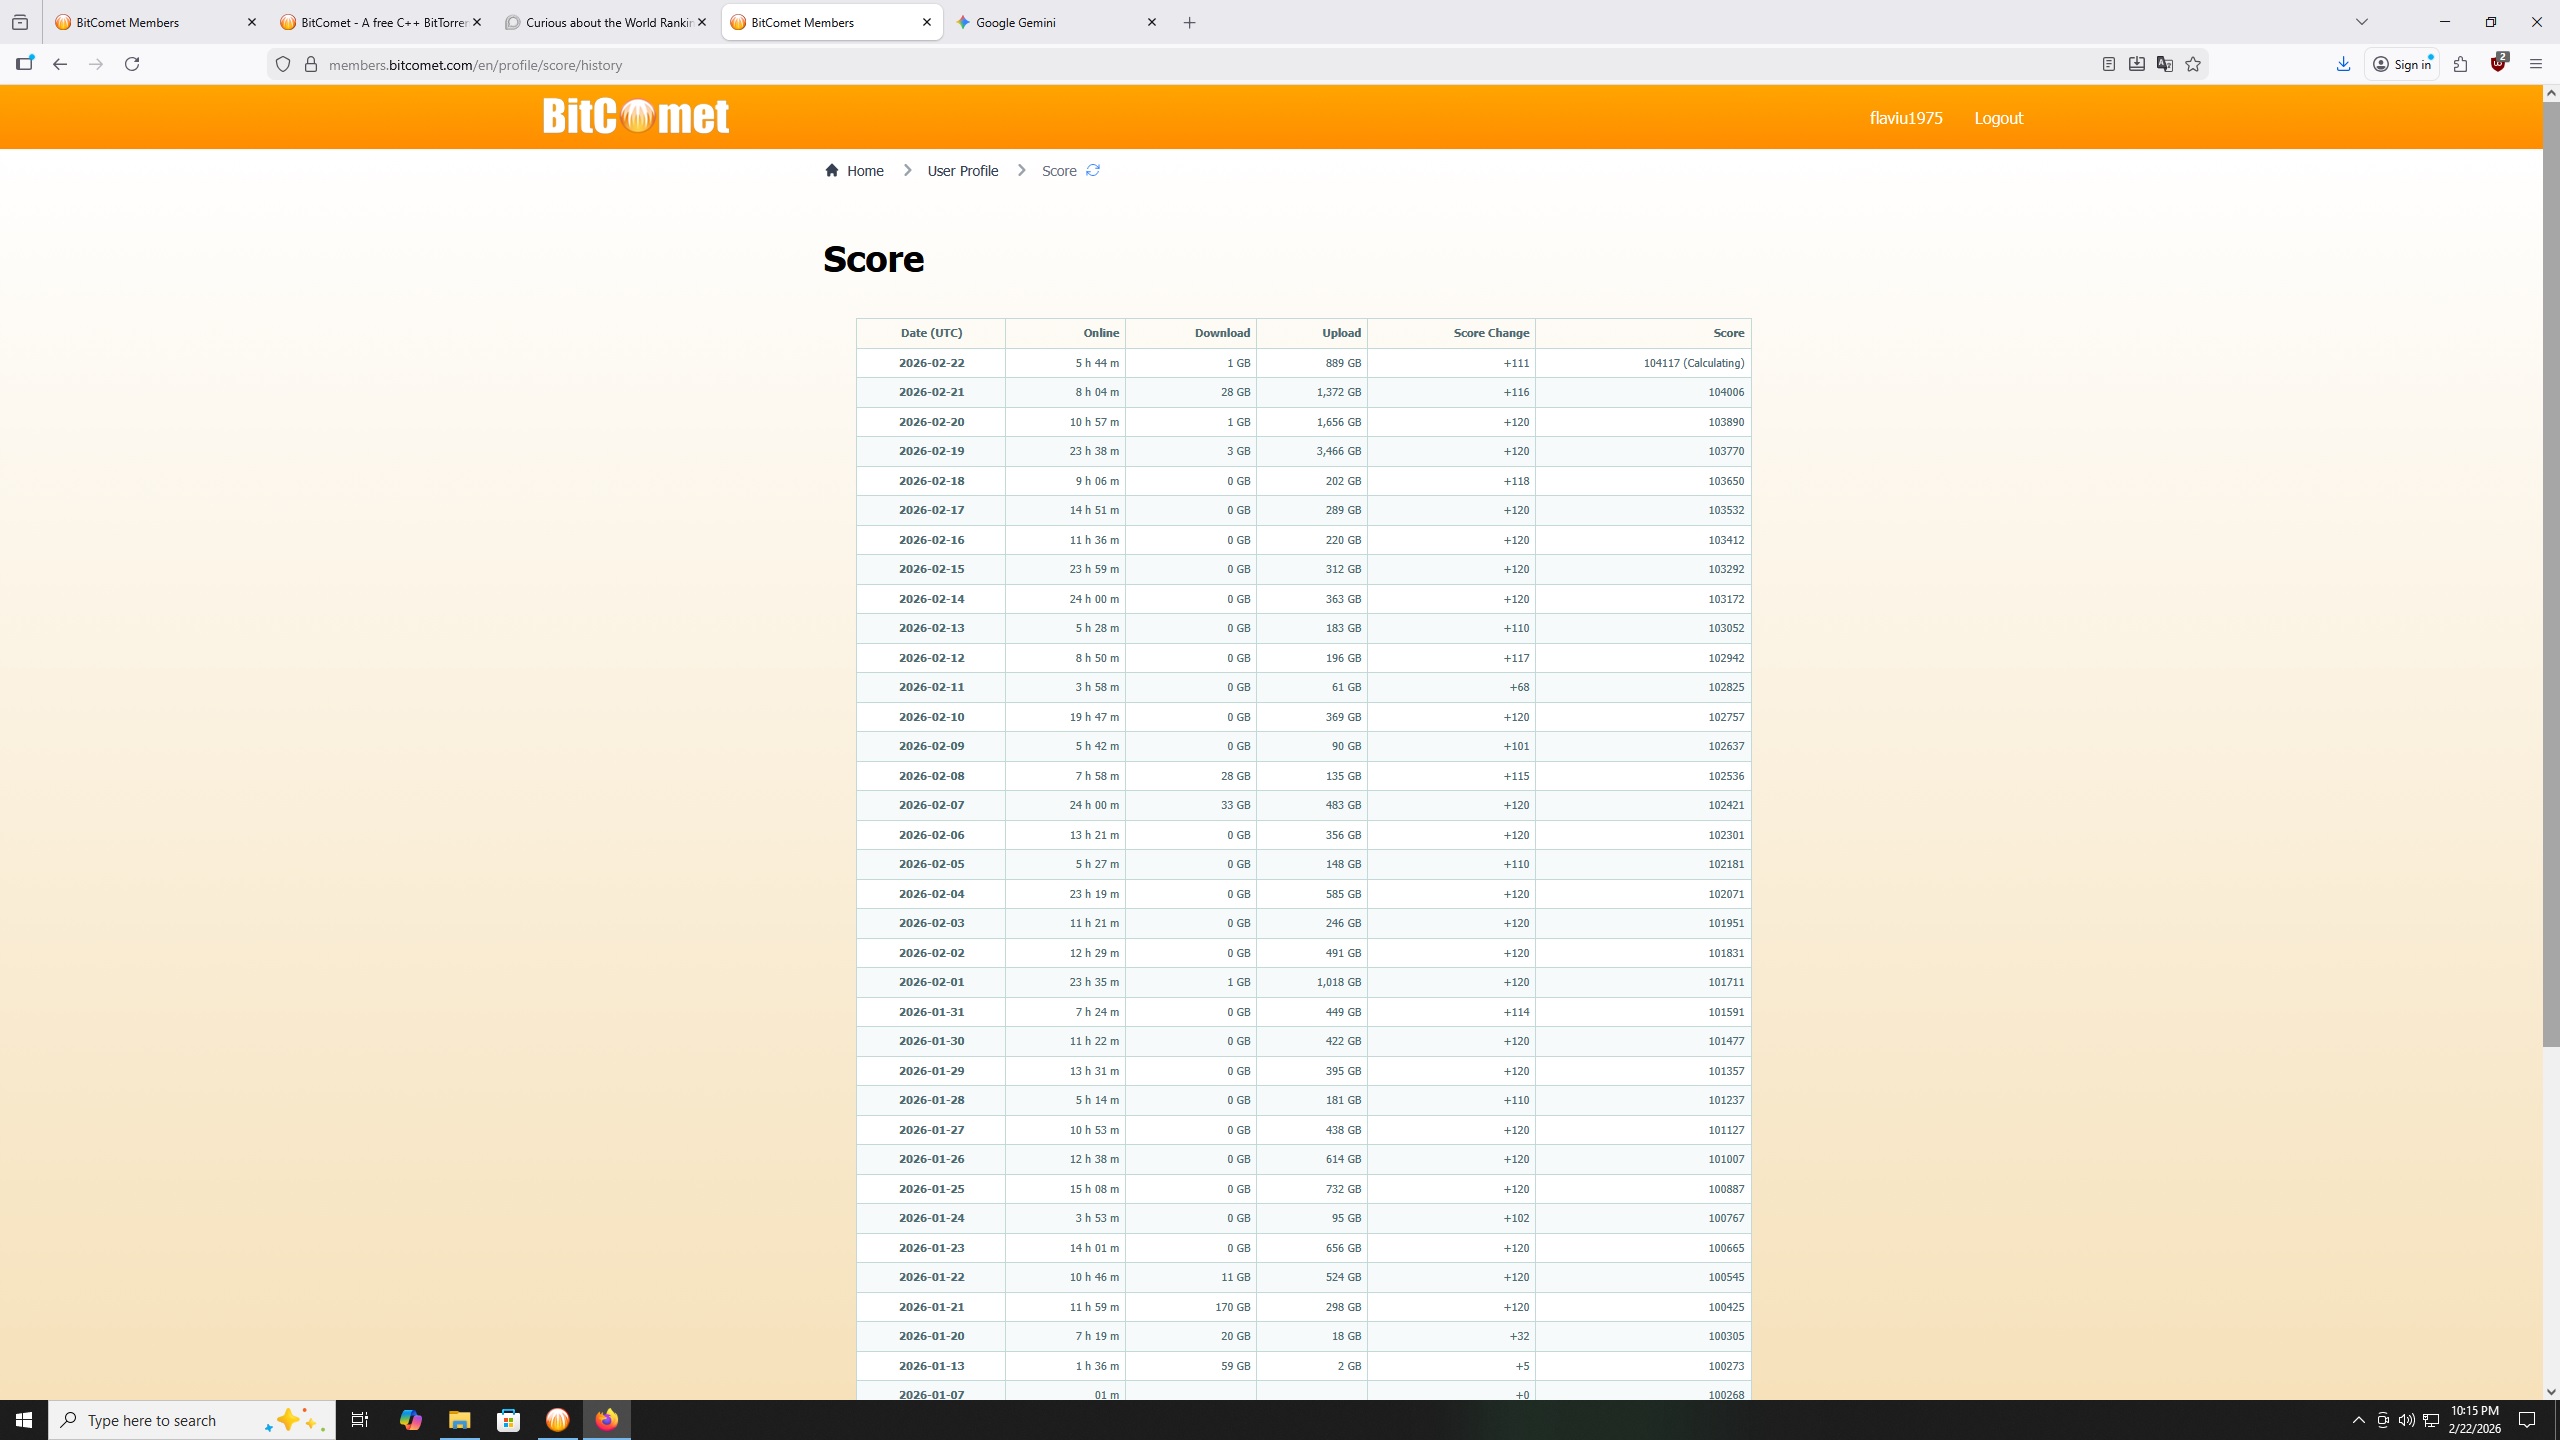Switch to the World Ranking tab
Image resolution: width=2560 pixels, height=1440 pixels.
pyautogui.click(x=608, y=22)
